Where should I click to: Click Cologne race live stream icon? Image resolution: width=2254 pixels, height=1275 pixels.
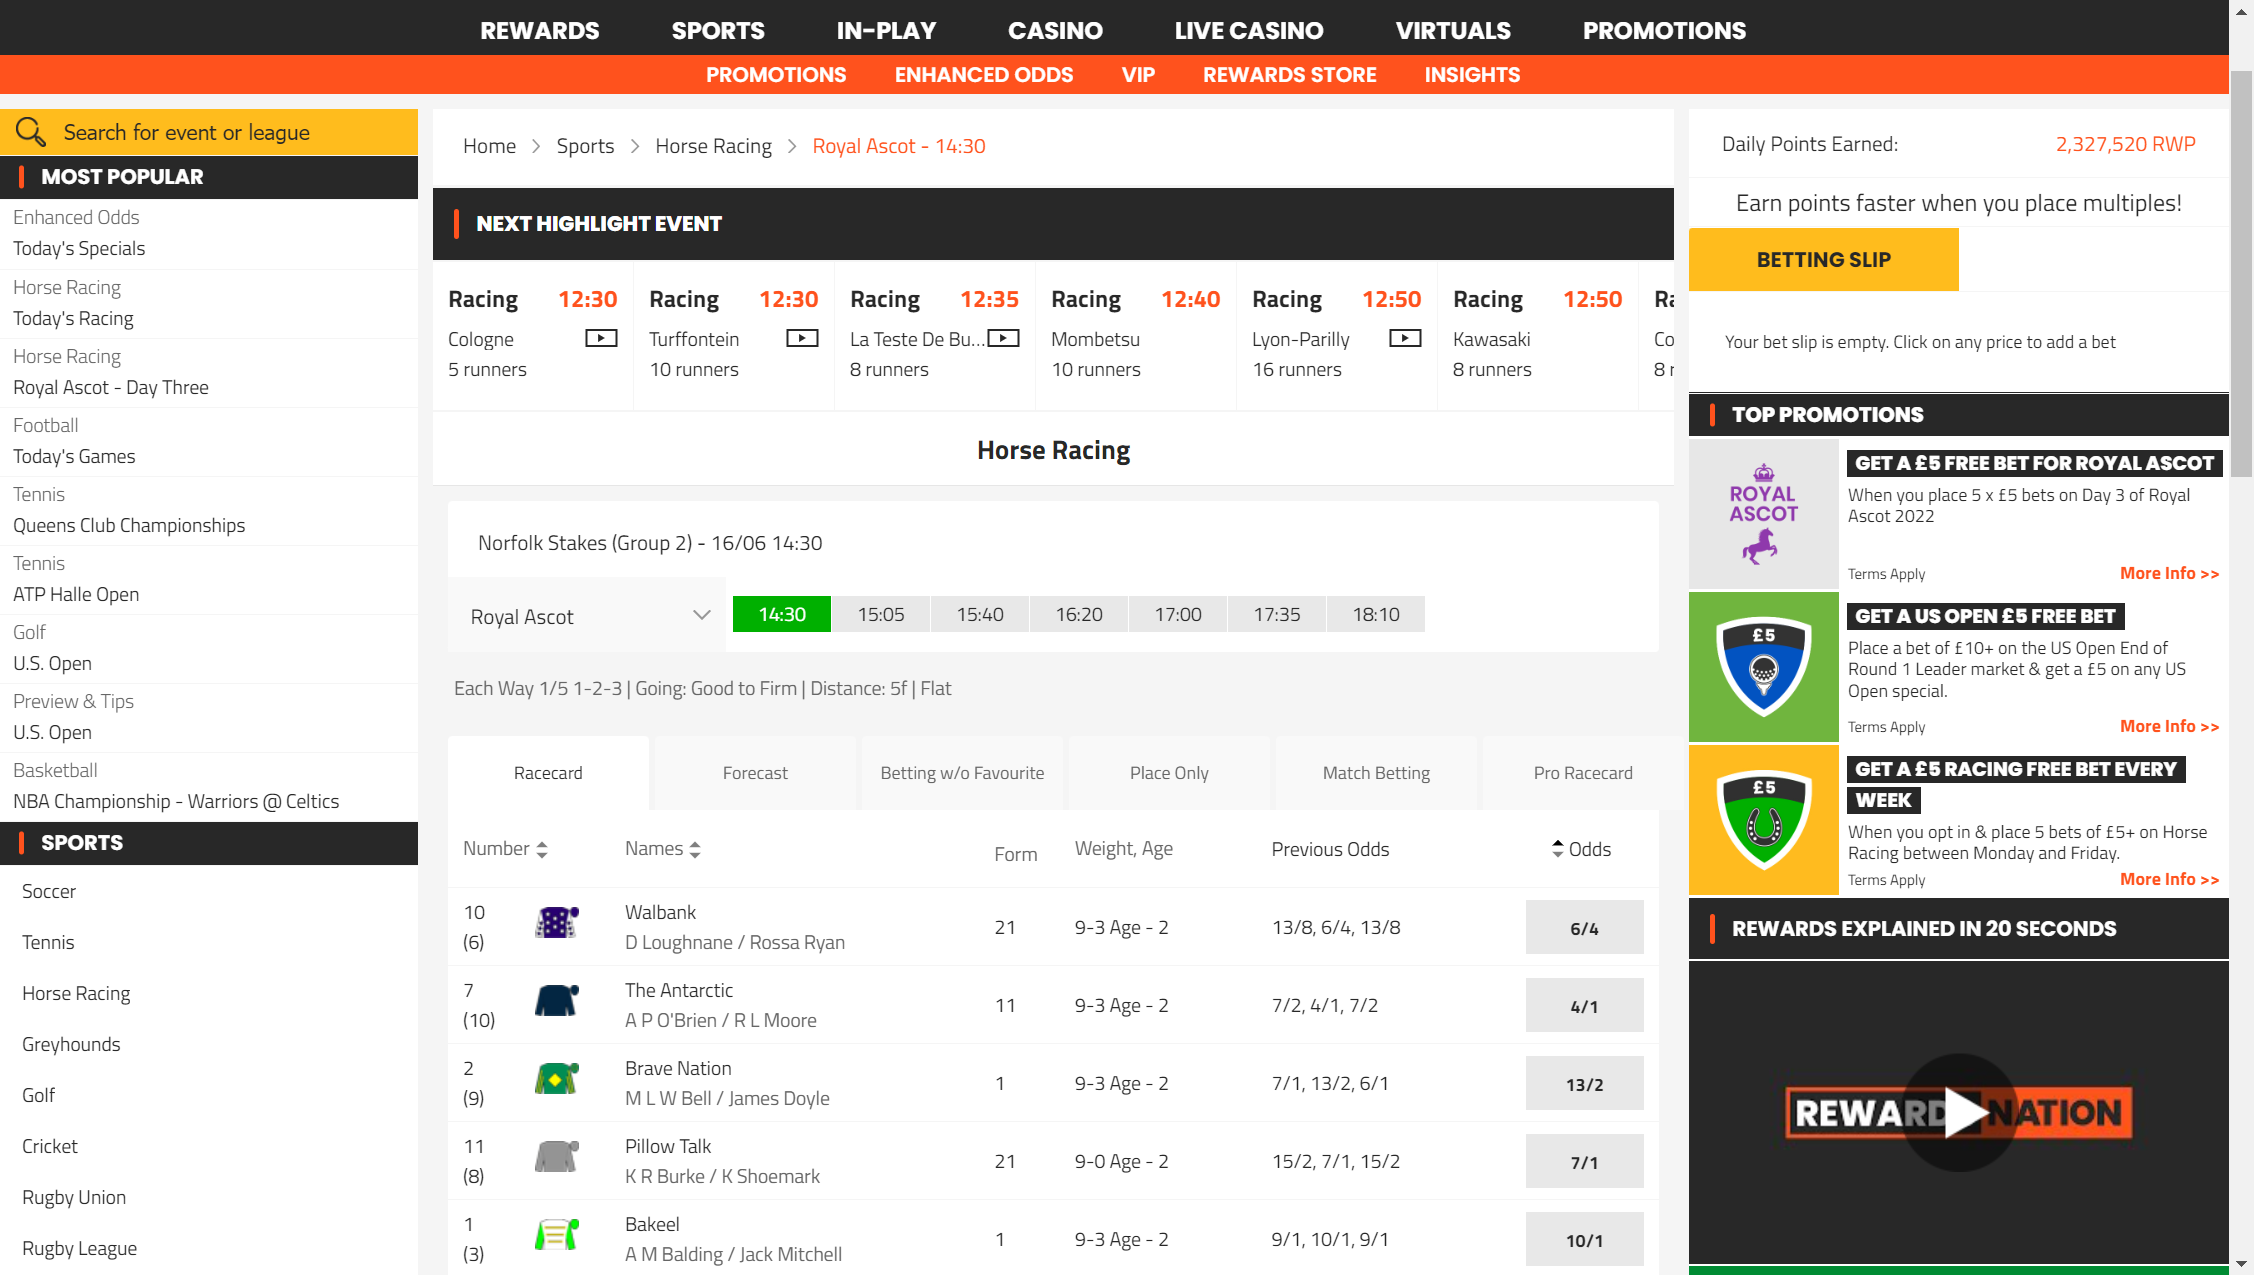click(x=601, y=338)
